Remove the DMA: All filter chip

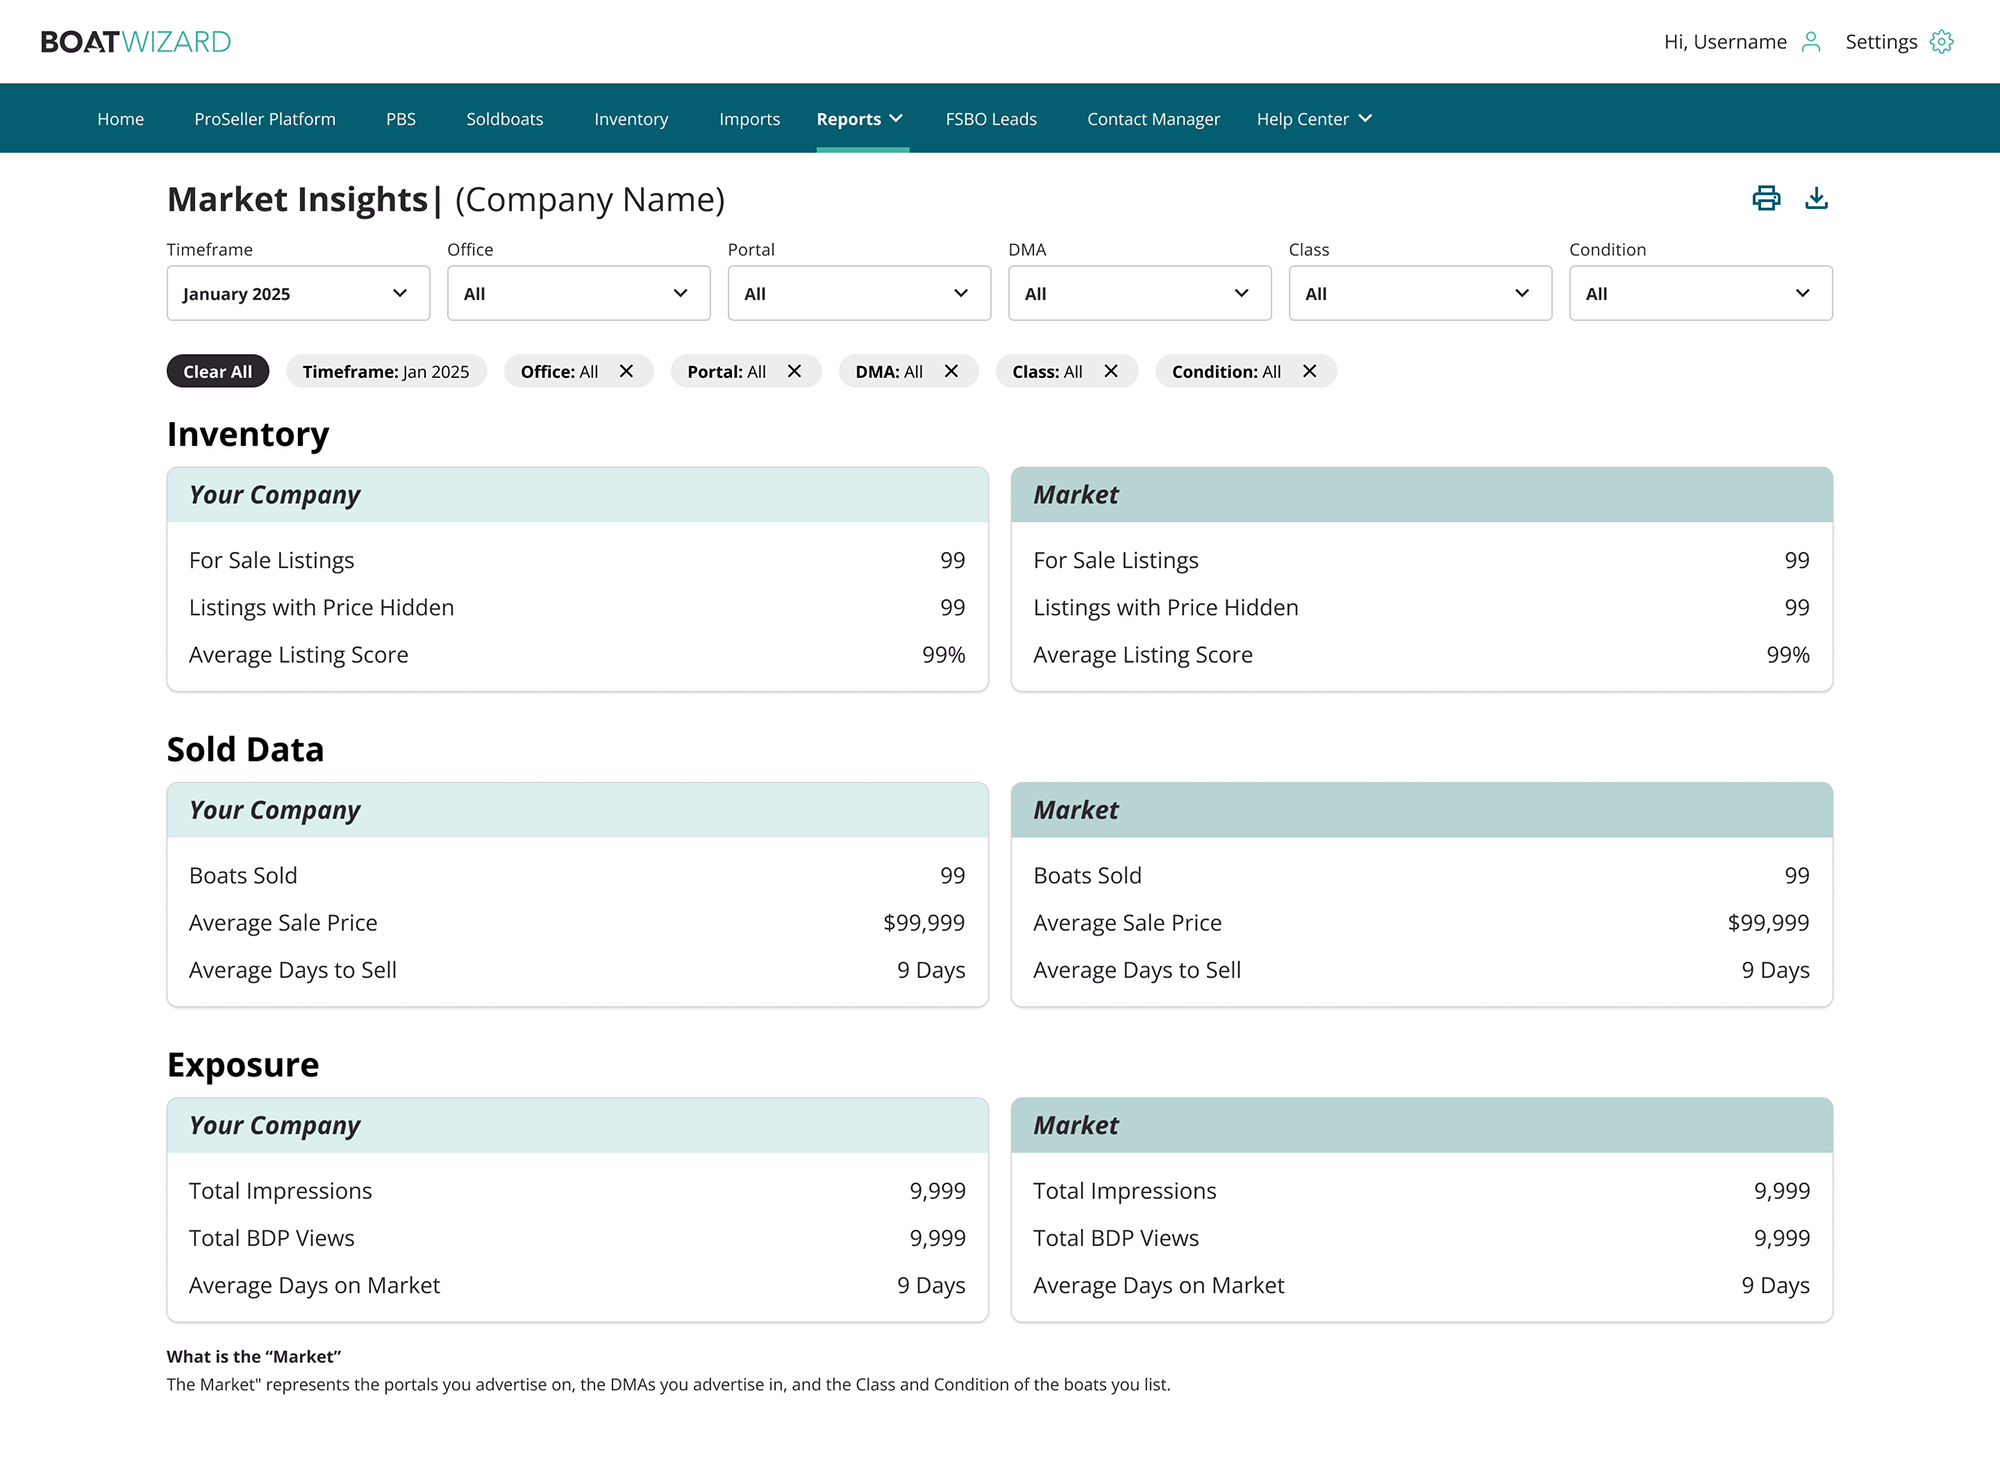(x=951, y=371)
